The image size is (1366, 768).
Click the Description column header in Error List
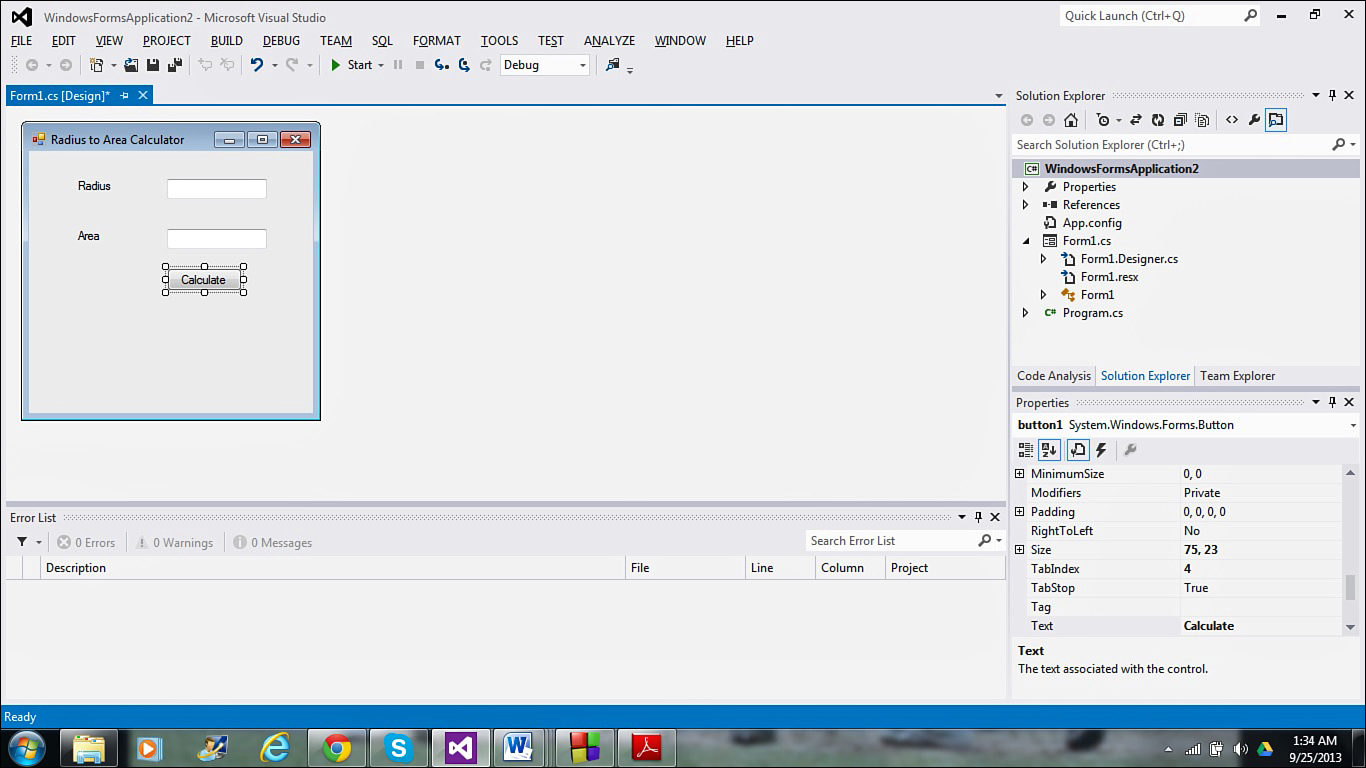(333, 568)
